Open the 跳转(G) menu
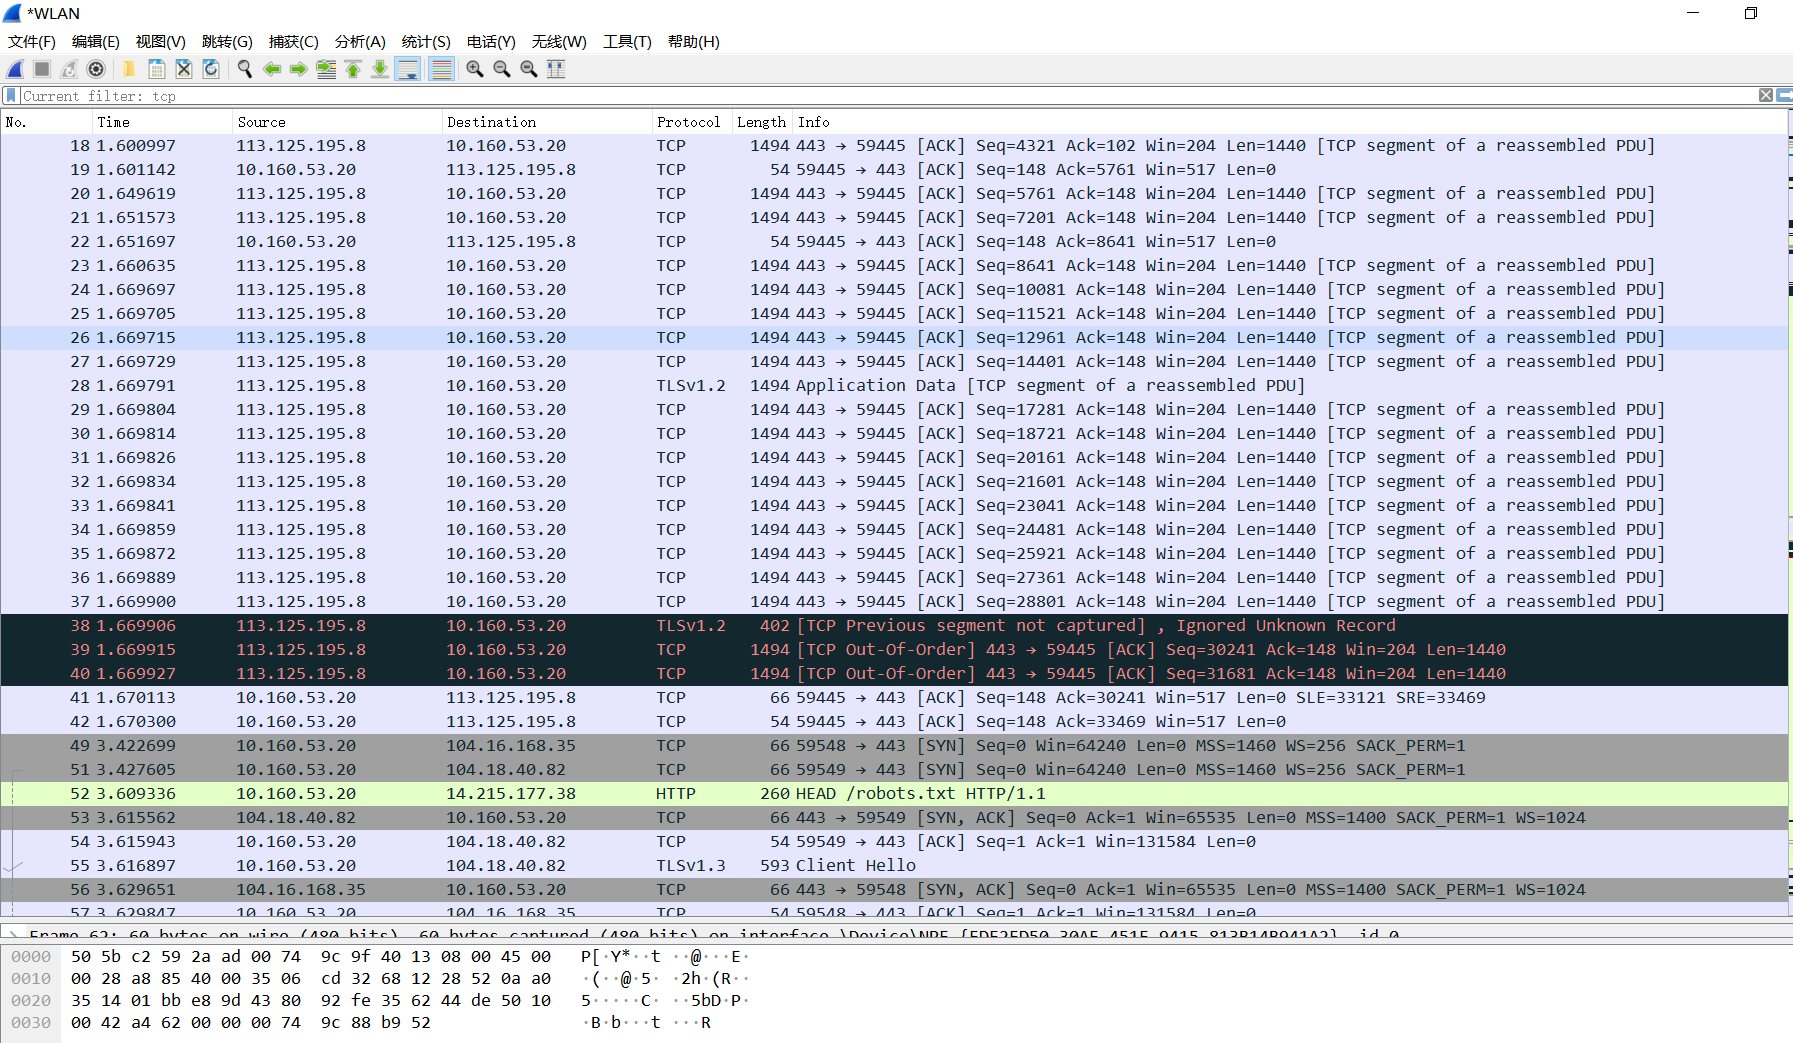 pyautogui.click(x=227, y=41)
